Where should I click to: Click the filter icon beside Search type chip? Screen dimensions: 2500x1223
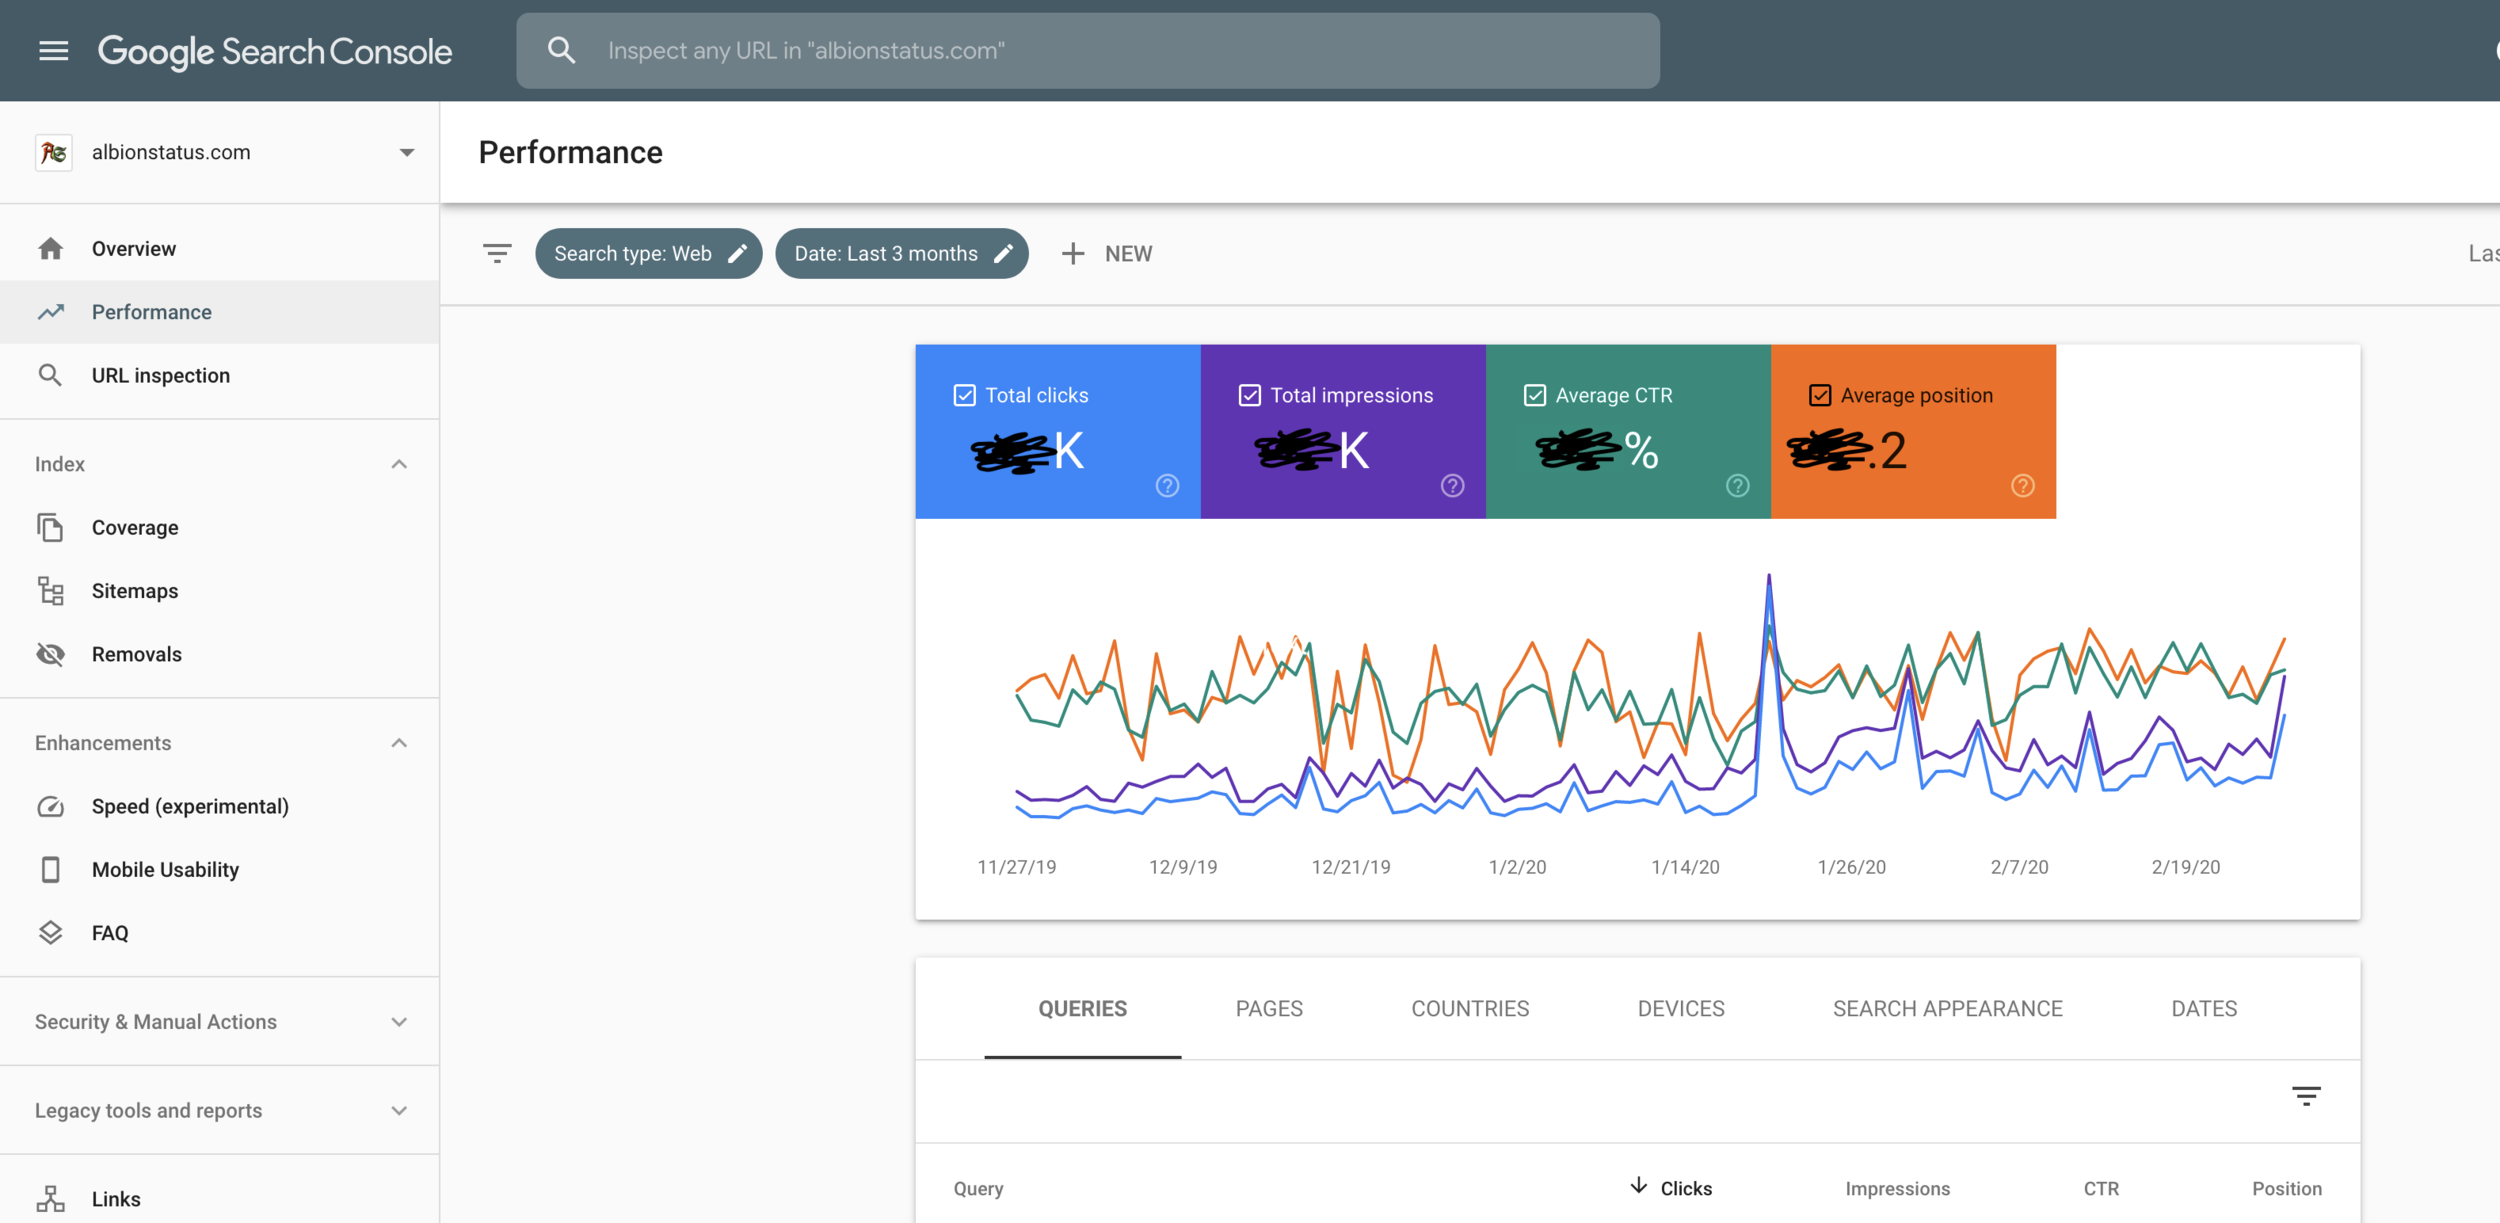click(x=497, y=254)
